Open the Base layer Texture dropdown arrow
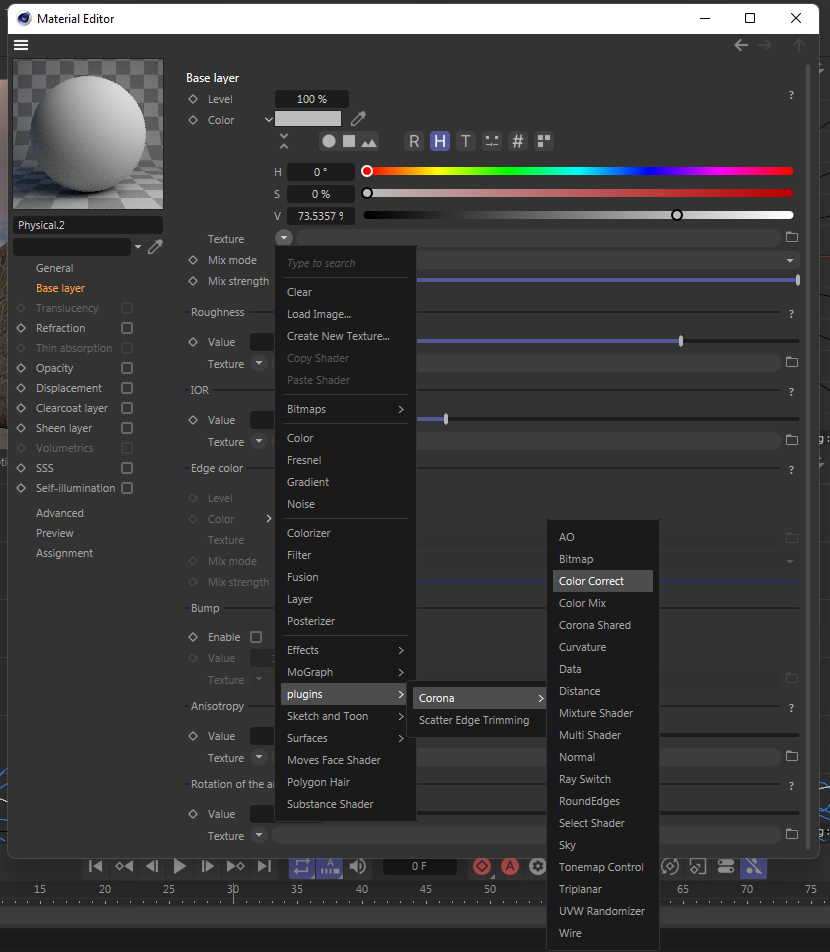Viewport: 830px width, 952px height. (x=284, y=237)
